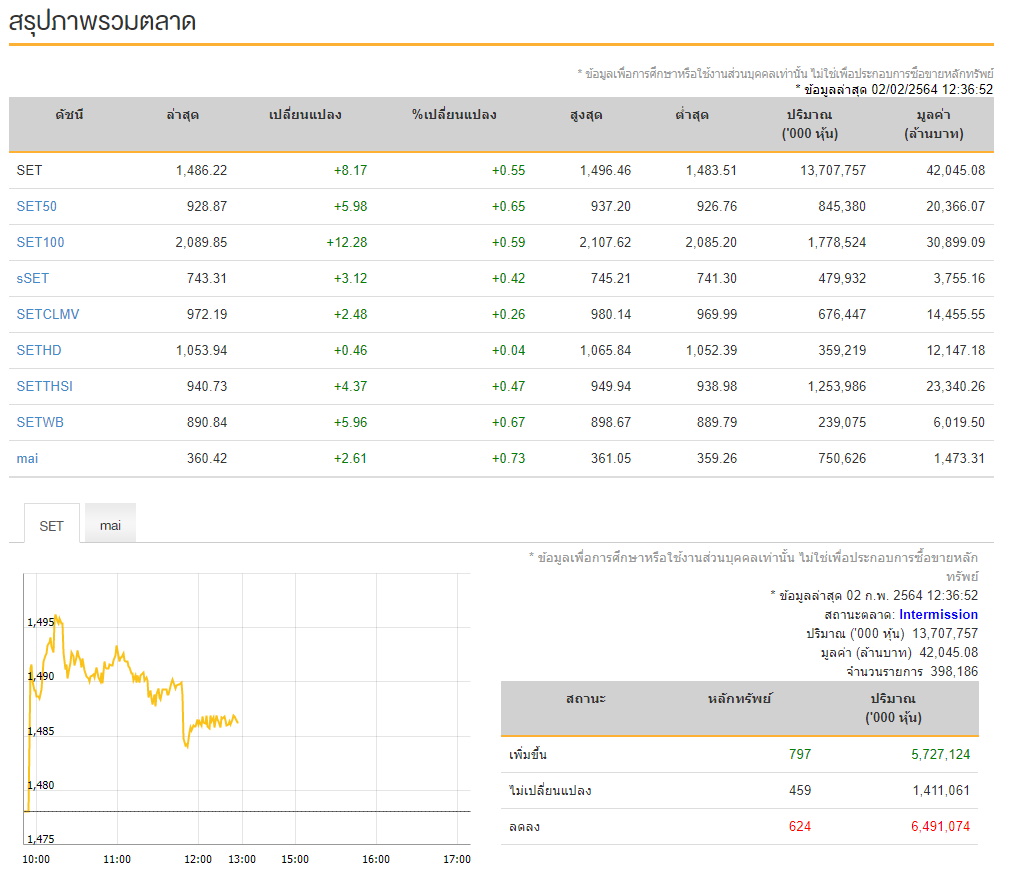
Task: Click the ต่ำสุด column header
Action: point(692,115)
